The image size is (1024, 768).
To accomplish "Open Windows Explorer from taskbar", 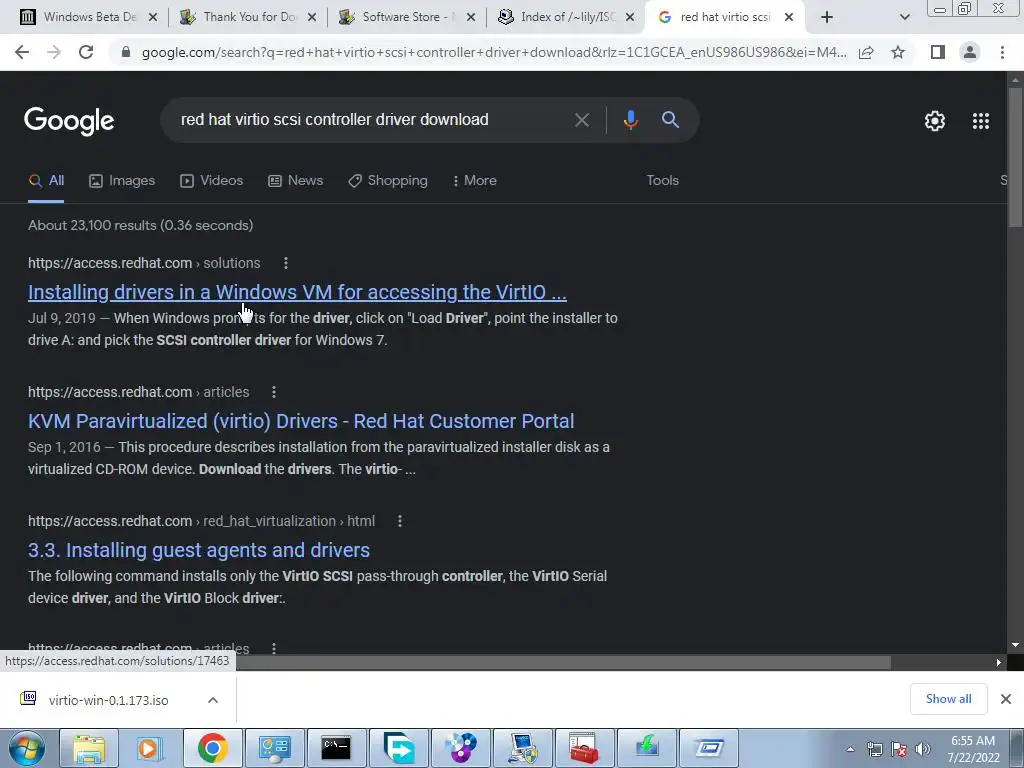I will 89,748.
